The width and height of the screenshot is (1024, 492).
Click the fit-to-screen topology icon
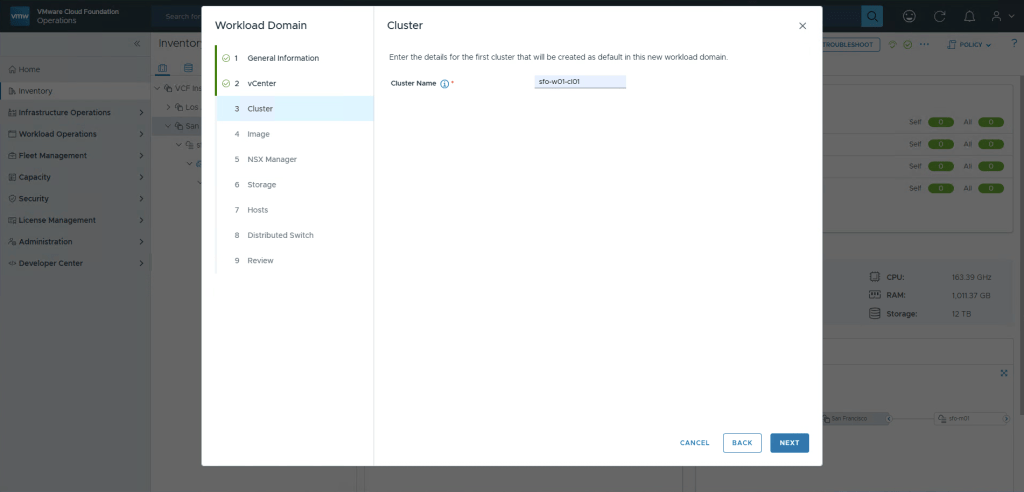pyautogui.click(x=1004, y=373)
